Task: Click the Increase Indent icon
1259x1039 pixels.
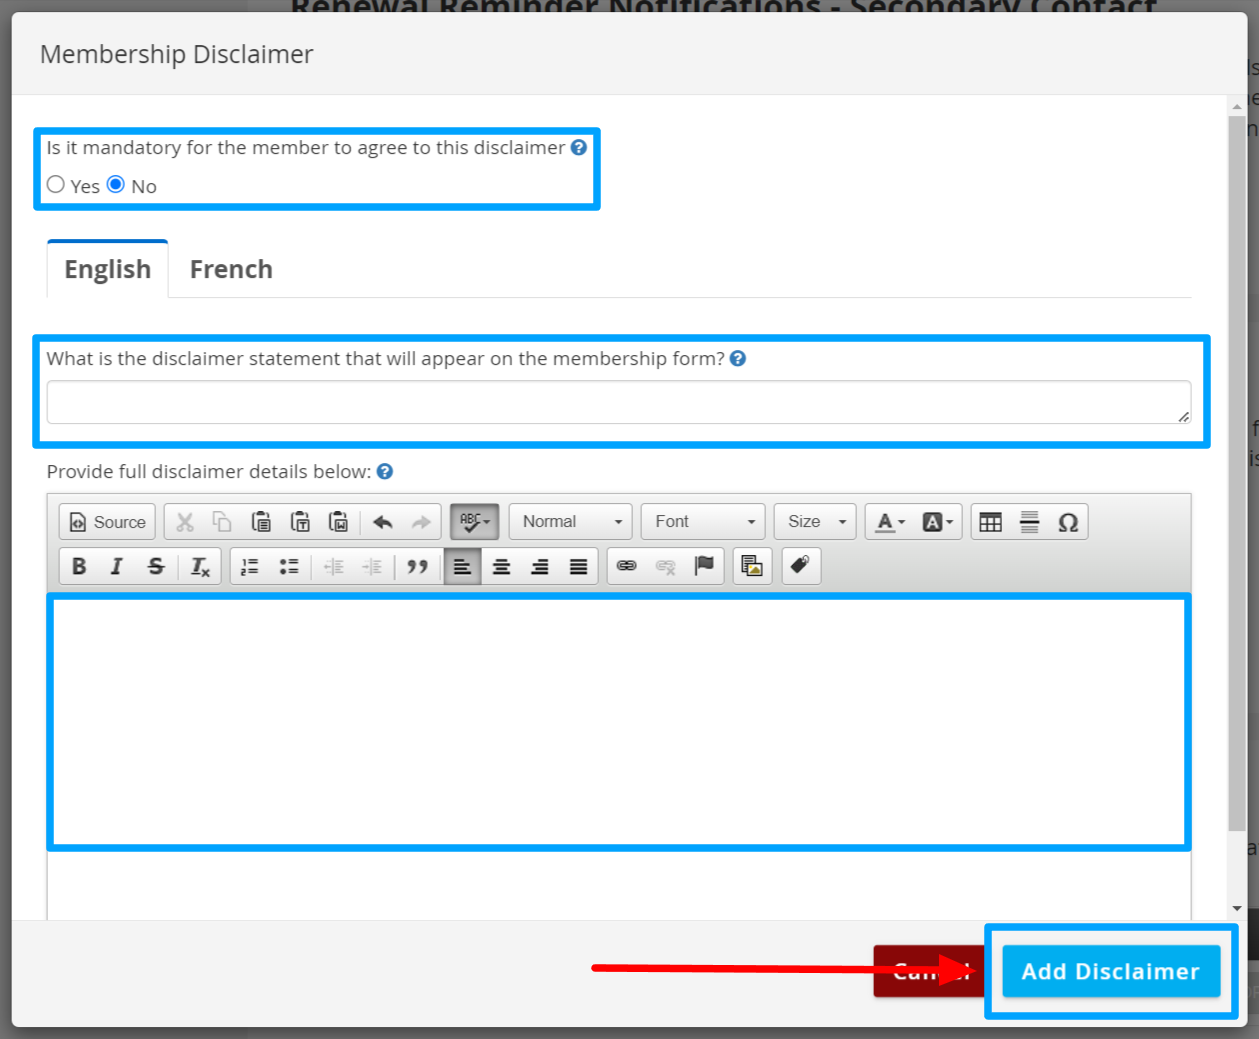Action: [x=372, y=566]
